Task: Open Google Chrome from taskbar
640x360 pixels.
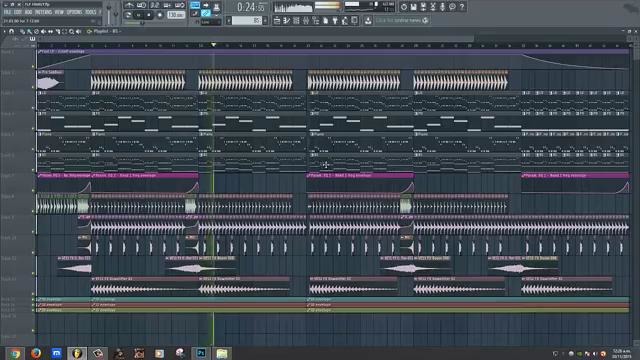Action: tap(15, 353)
